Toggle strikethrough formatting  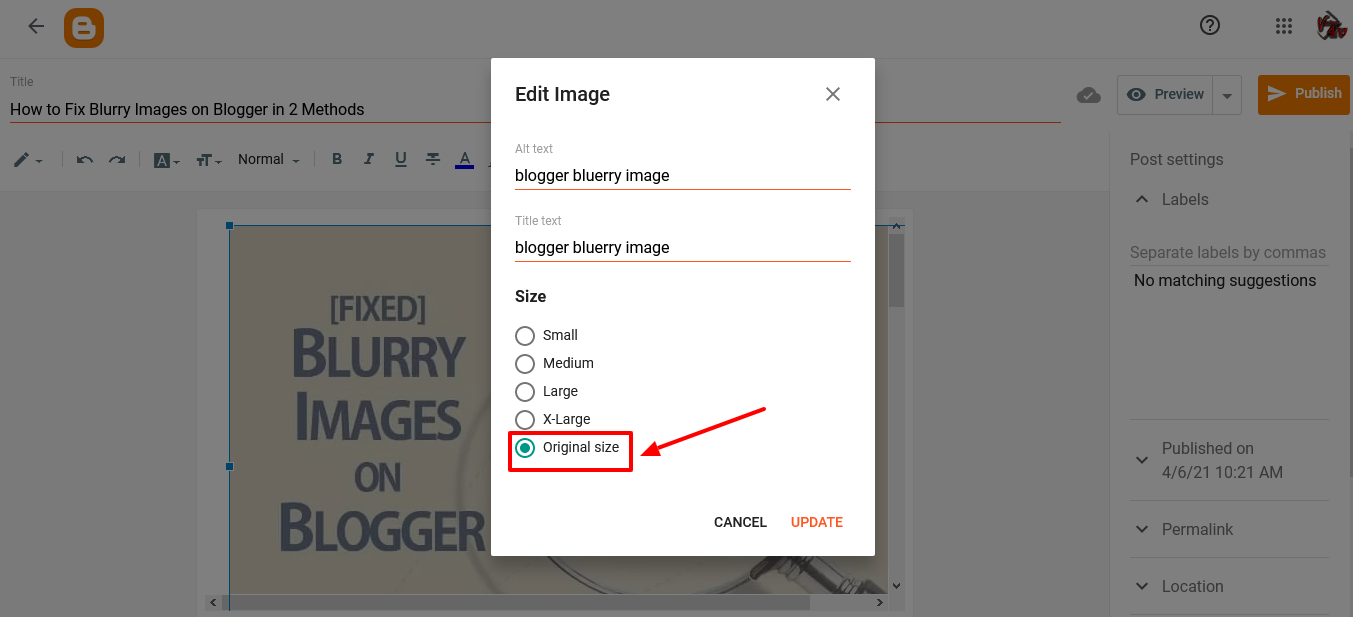pyautogui.click(x=433, y=159)
